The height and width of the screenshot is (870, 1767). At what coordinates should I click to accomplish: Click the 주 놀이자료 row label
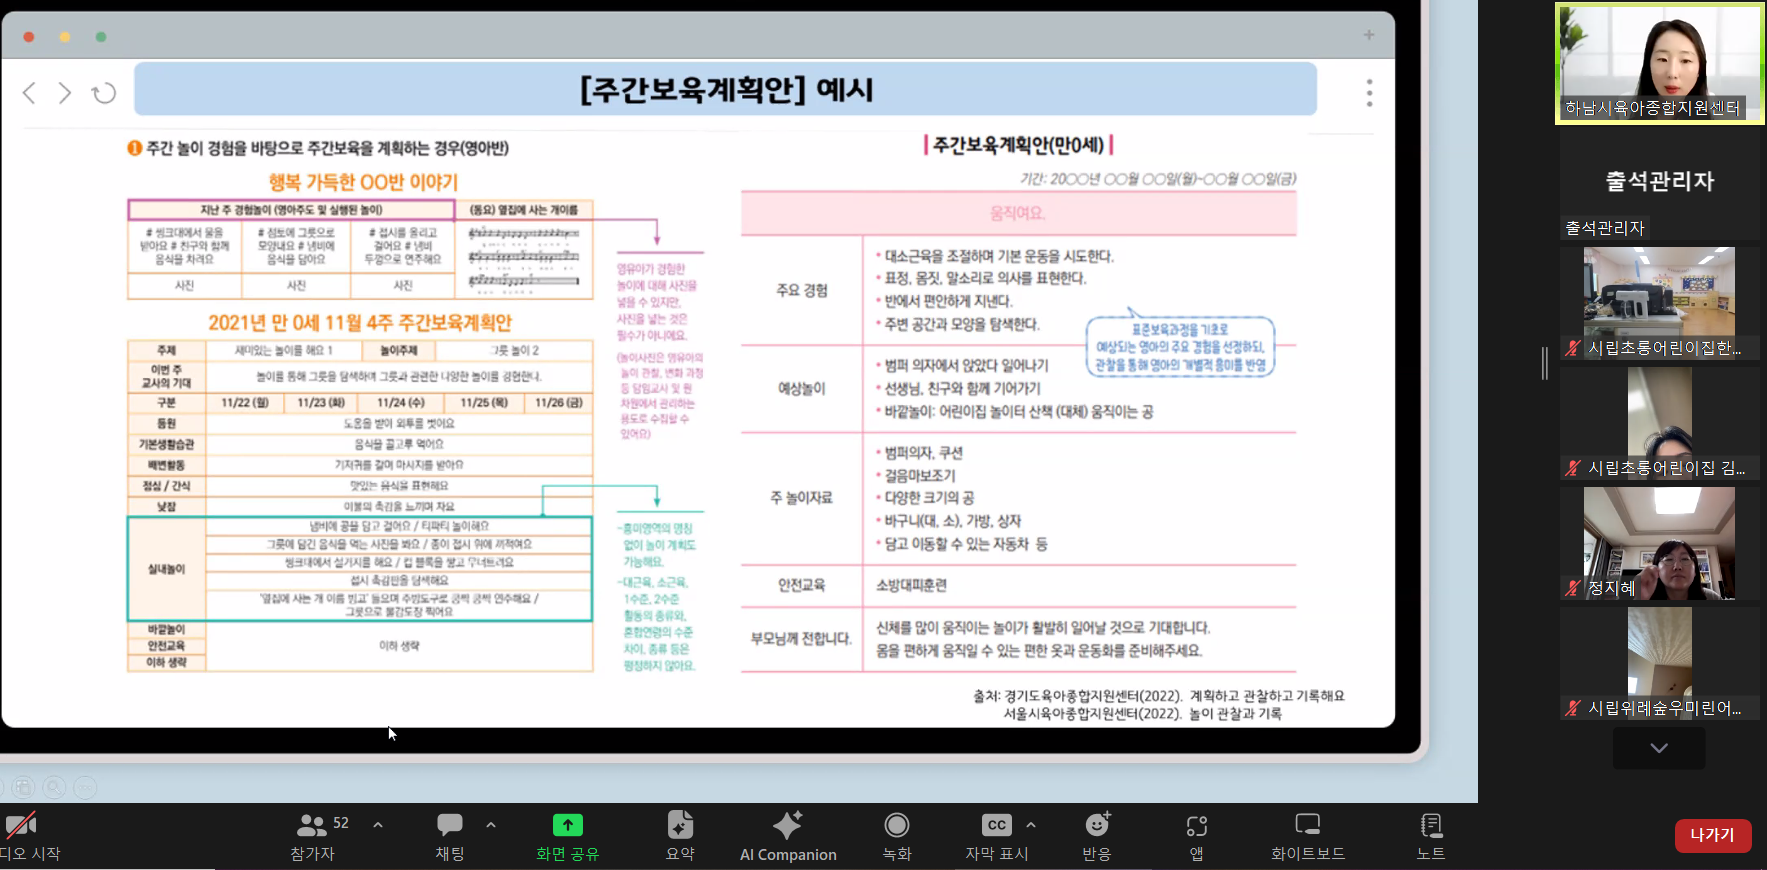[802, 497]
